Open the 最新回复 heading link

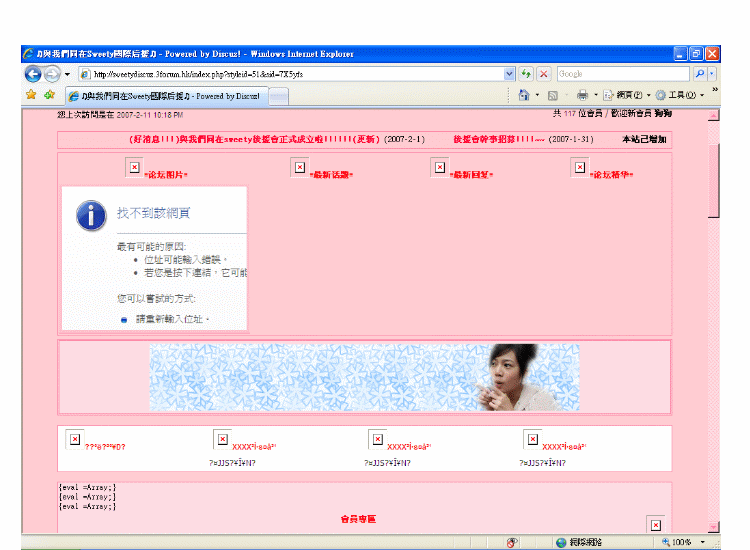tap(472, 175)
